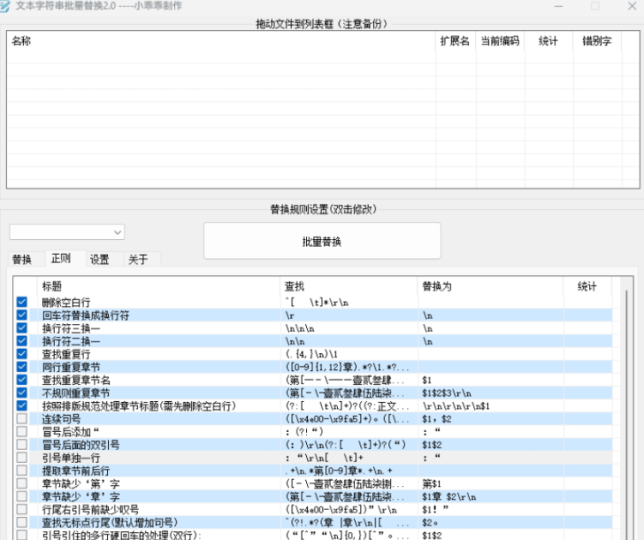The image size is (644, 540).
Task: Click the app icon in the title bar
Action: (7, 6)
